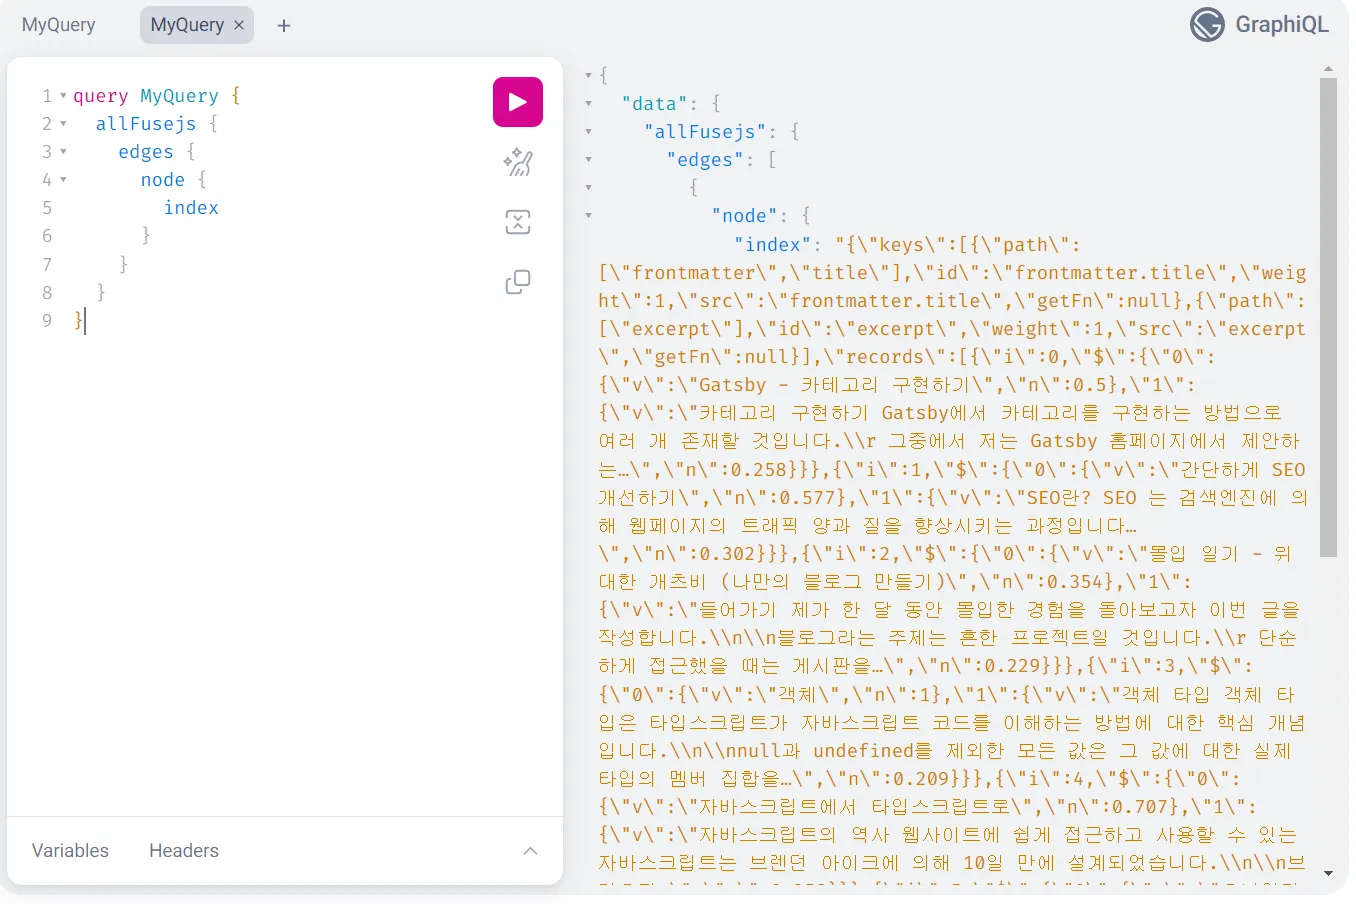Collapse the "allFusejs" node in results

point(588,131)
